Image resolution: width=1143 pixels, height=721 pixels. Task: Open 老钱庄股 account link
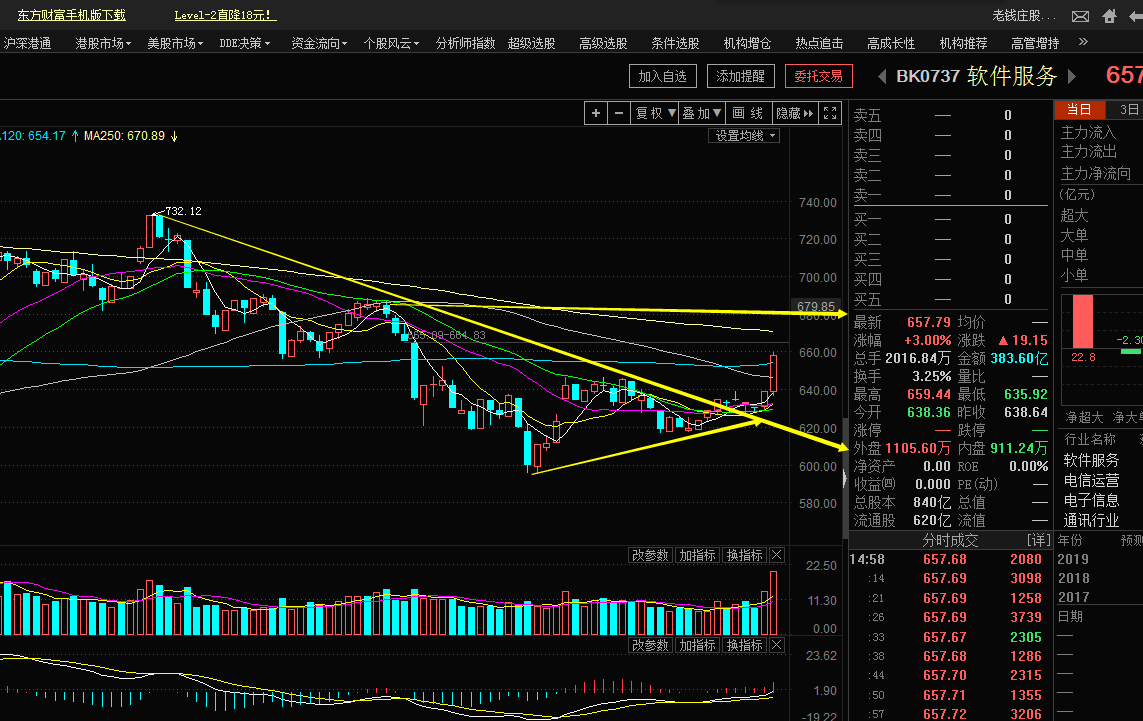click(1024, 15)
